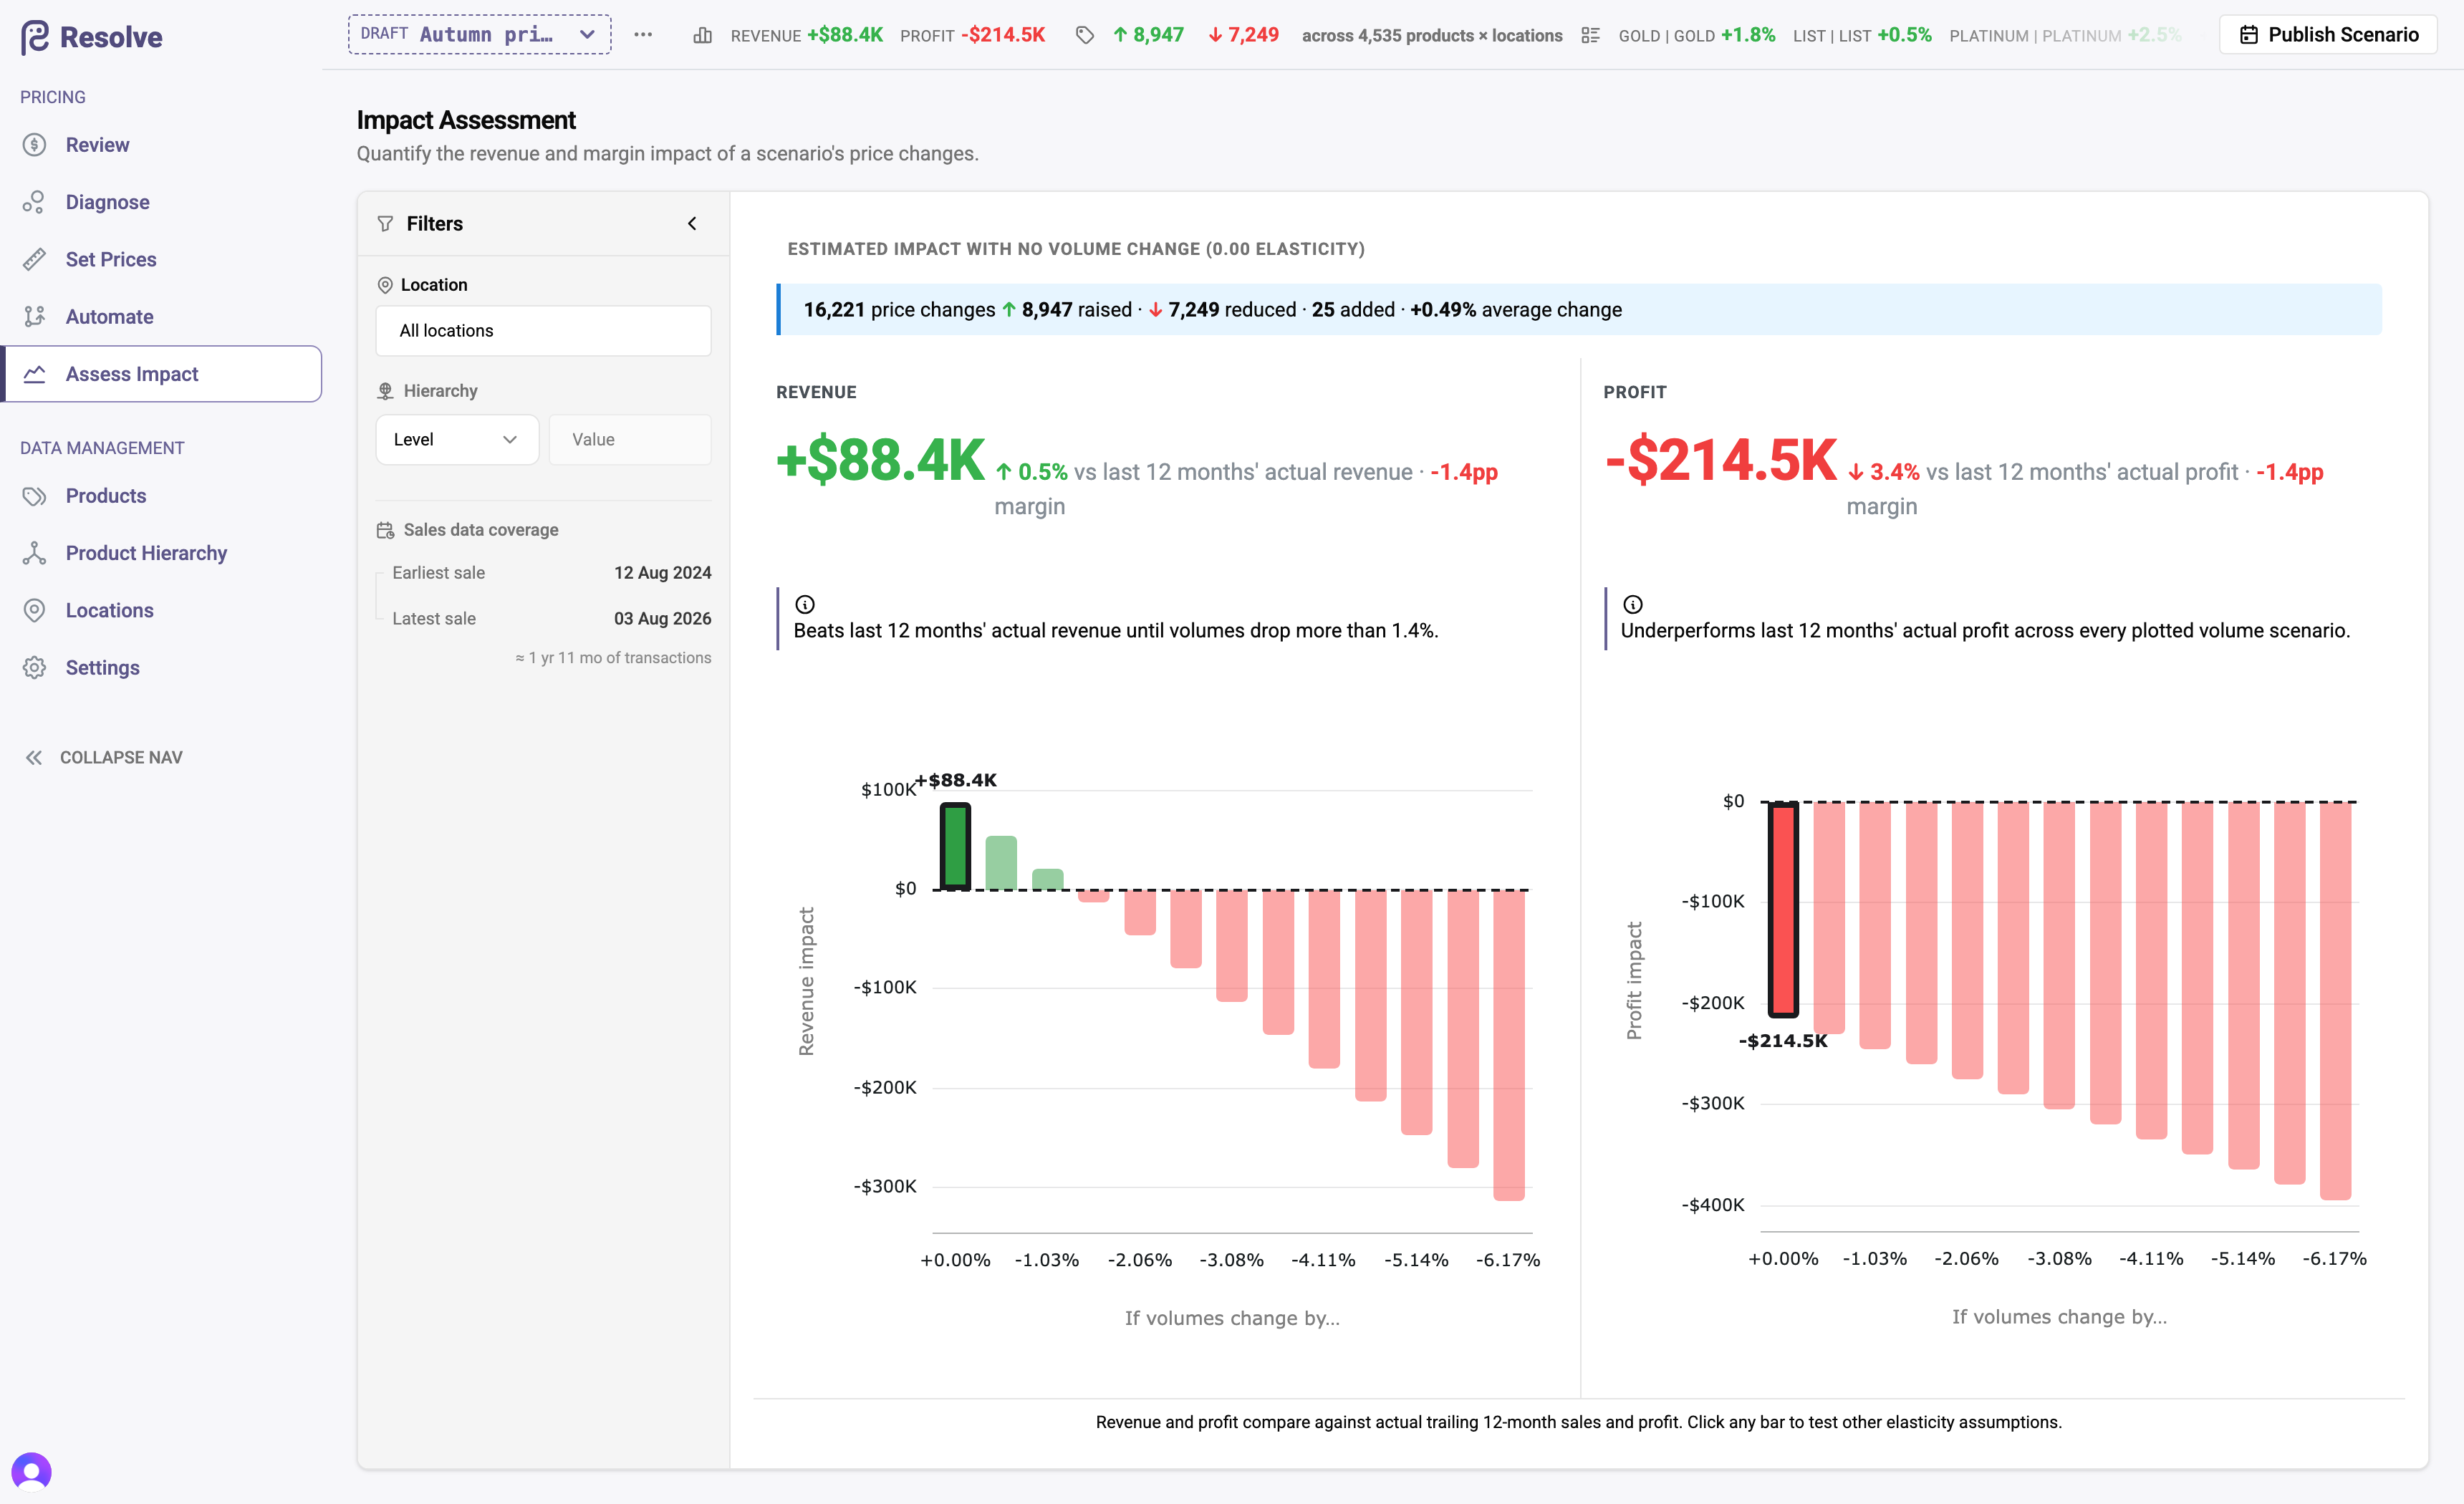Click the price tag icon in header
The image size is (2464, 1504).
(x=1085, y=35)
